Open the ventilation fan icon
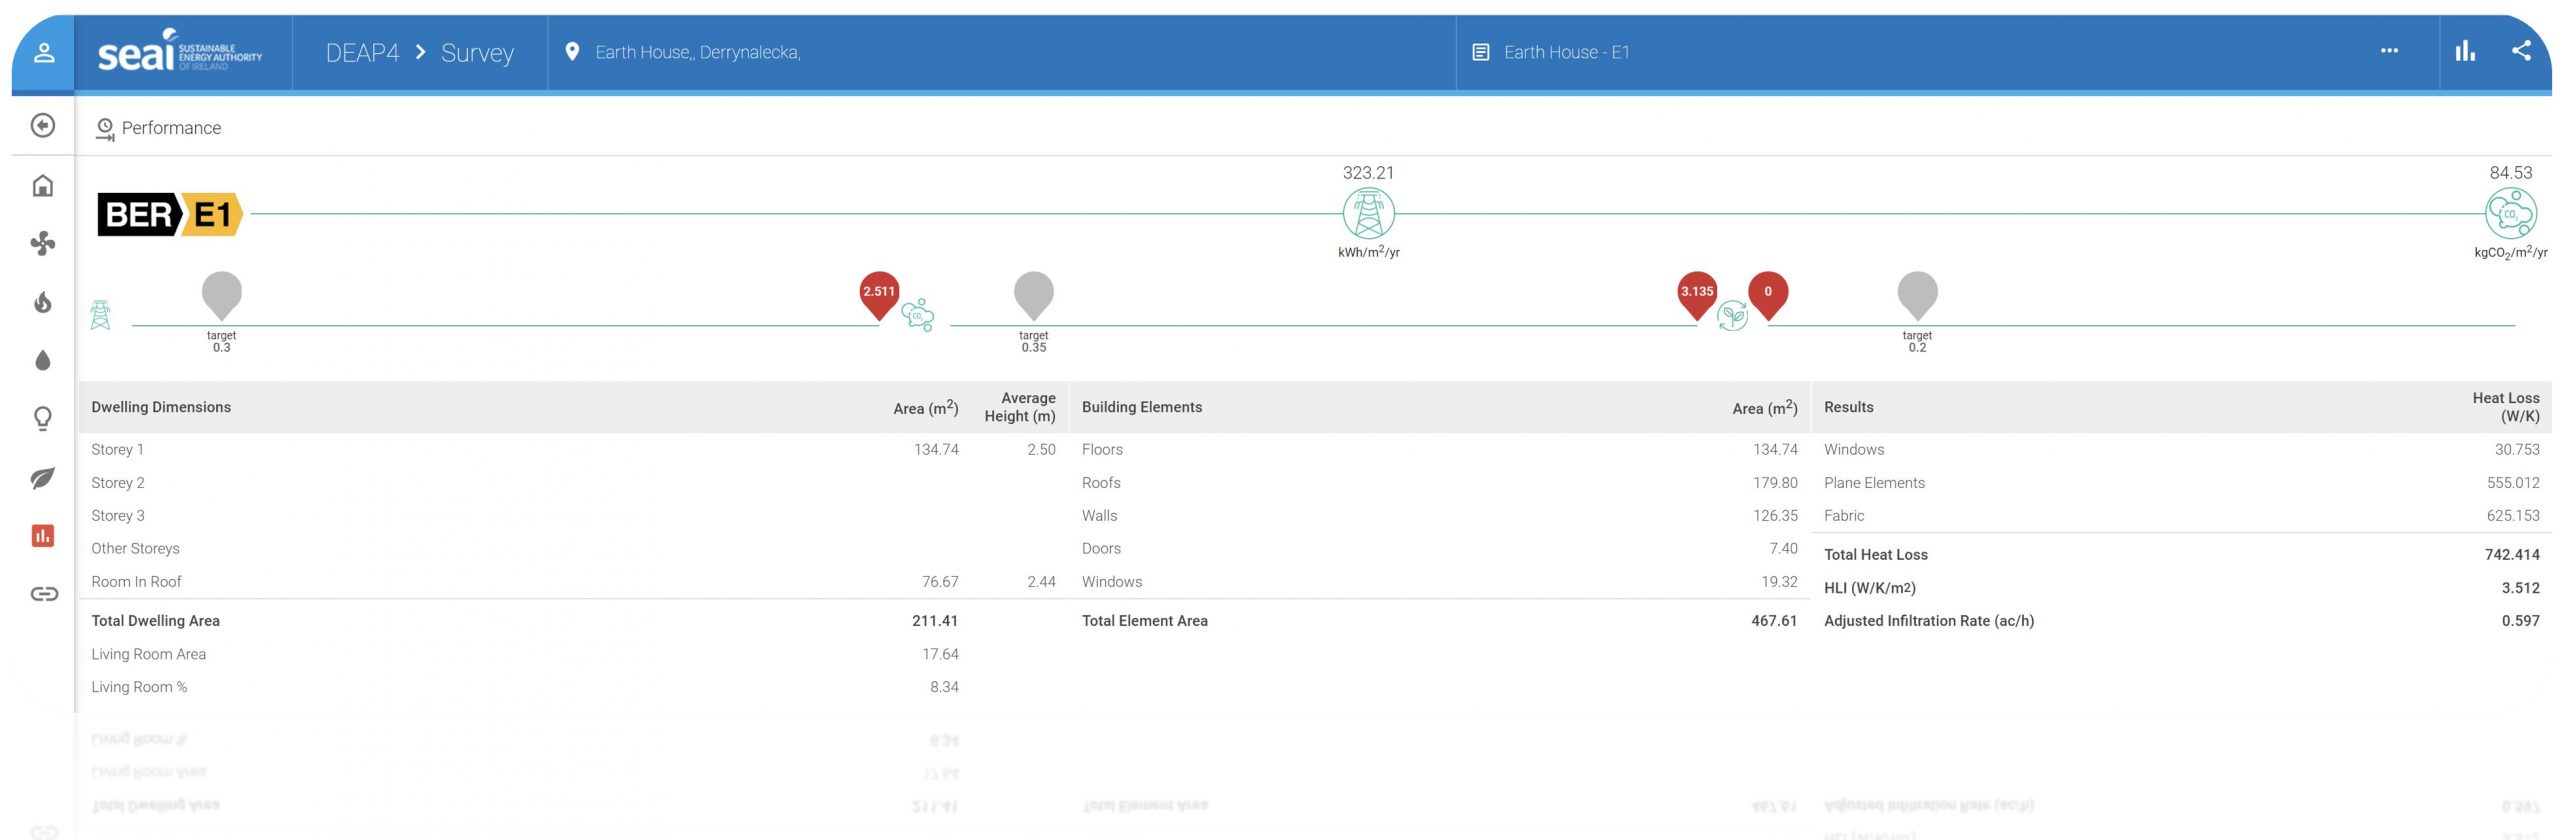2560x840 pixels. coord(43,243)
